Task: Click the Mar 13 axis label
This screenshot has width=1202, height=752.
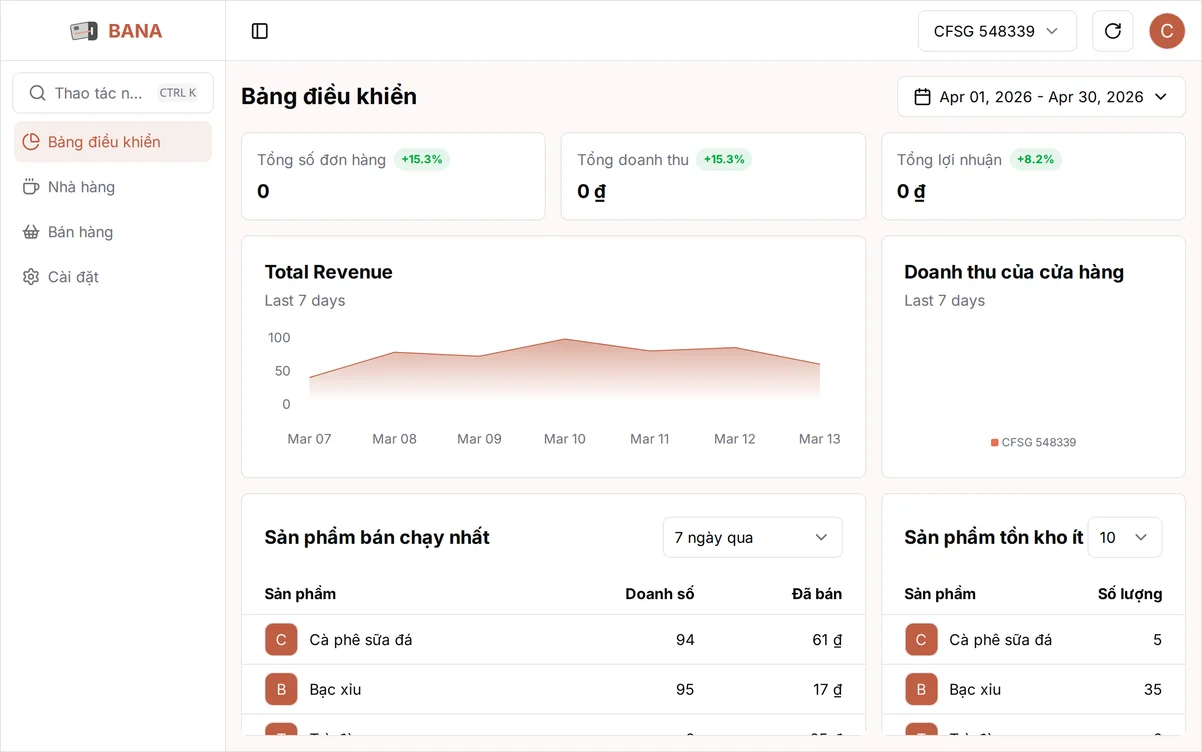Action: (820, 439)
